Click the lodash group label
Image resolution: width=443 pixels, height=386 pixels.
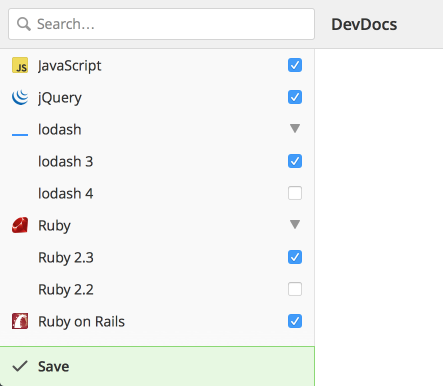click(60, 129)
